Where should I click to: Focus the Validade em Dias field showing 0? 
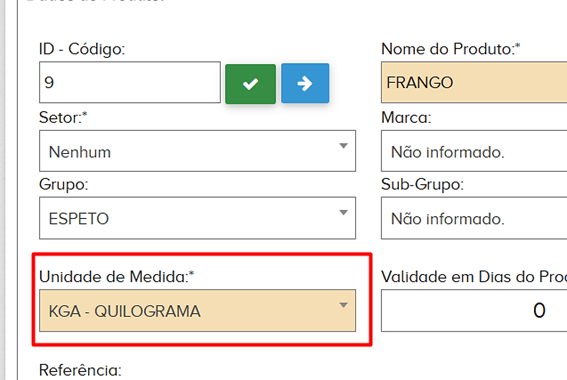pyautogui.click(x=474, y=311)
